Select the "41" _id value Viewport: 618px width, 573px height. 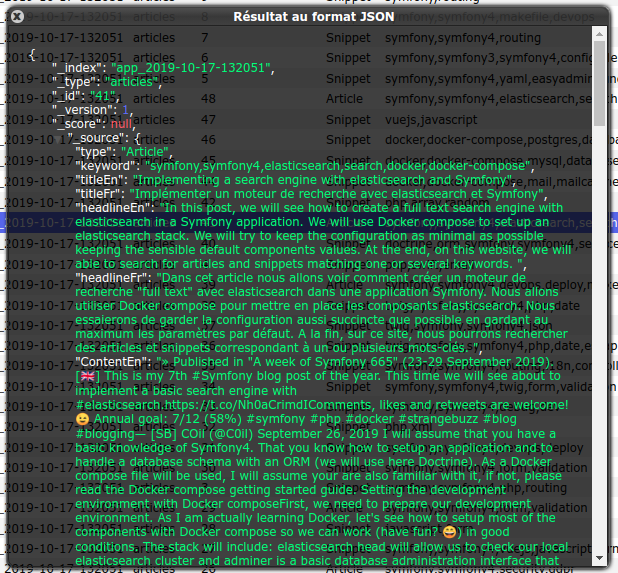(102, 96)
